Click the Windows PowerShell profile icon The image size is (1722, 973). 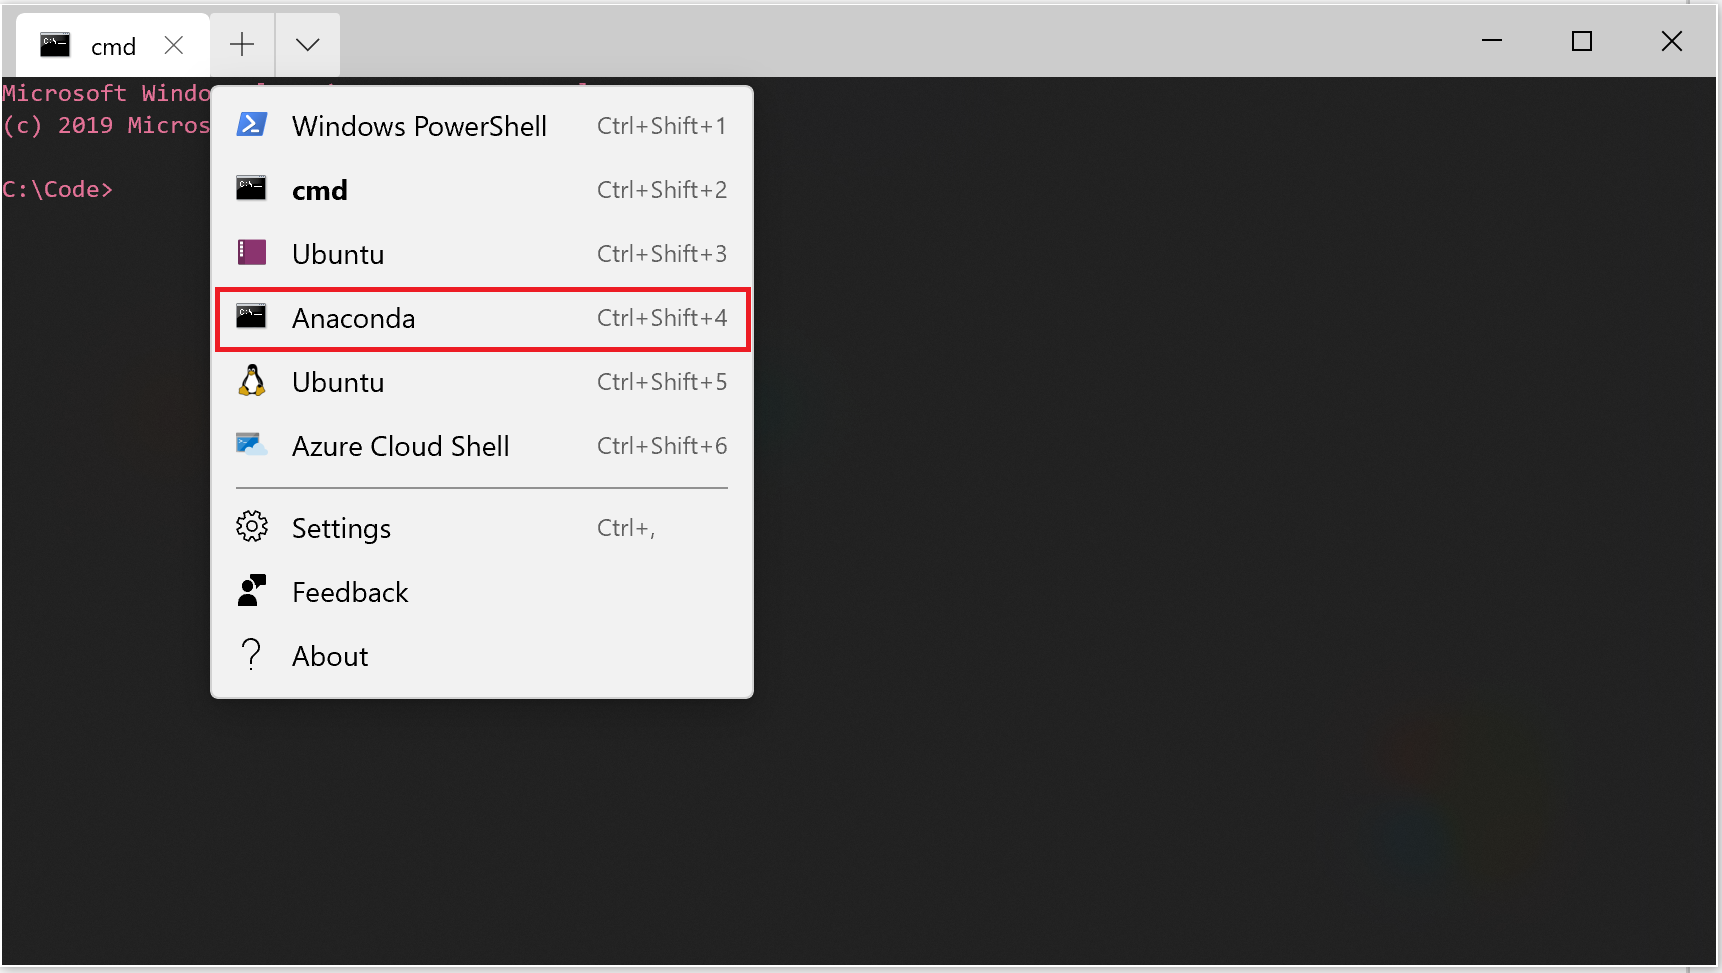pos(251,125)
